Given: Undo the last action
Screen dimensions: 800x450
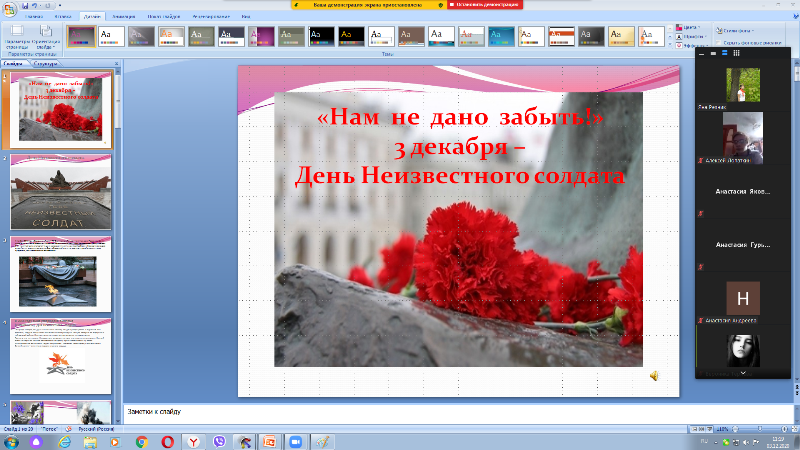Looking at the screenshot, I should (35, 6).
